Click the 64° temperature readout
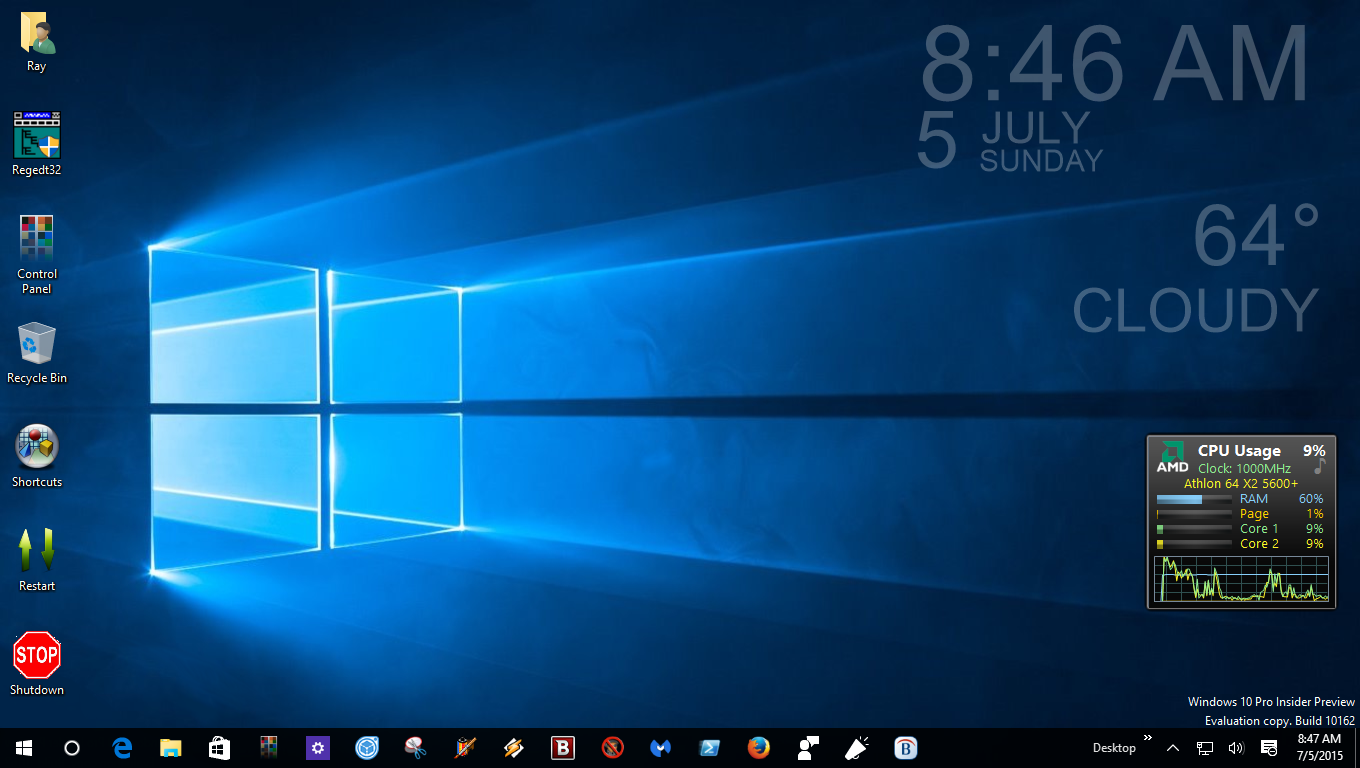This screenshot has width=1360, height=768. pos(1256,236)
